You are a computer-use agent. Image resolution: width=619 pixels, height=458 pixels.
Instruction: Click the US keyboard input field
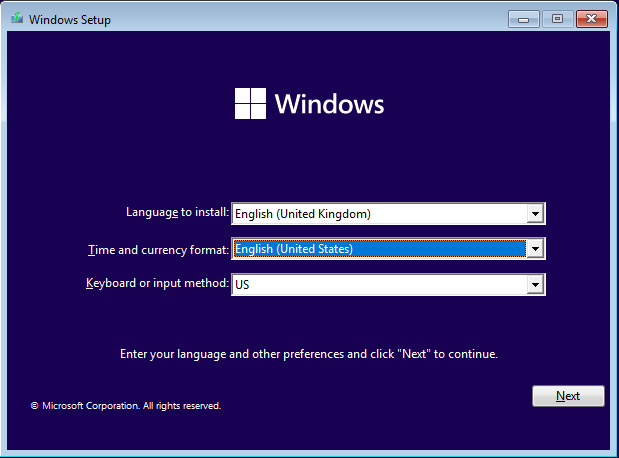pyautogui.click(x=378, y=285)
